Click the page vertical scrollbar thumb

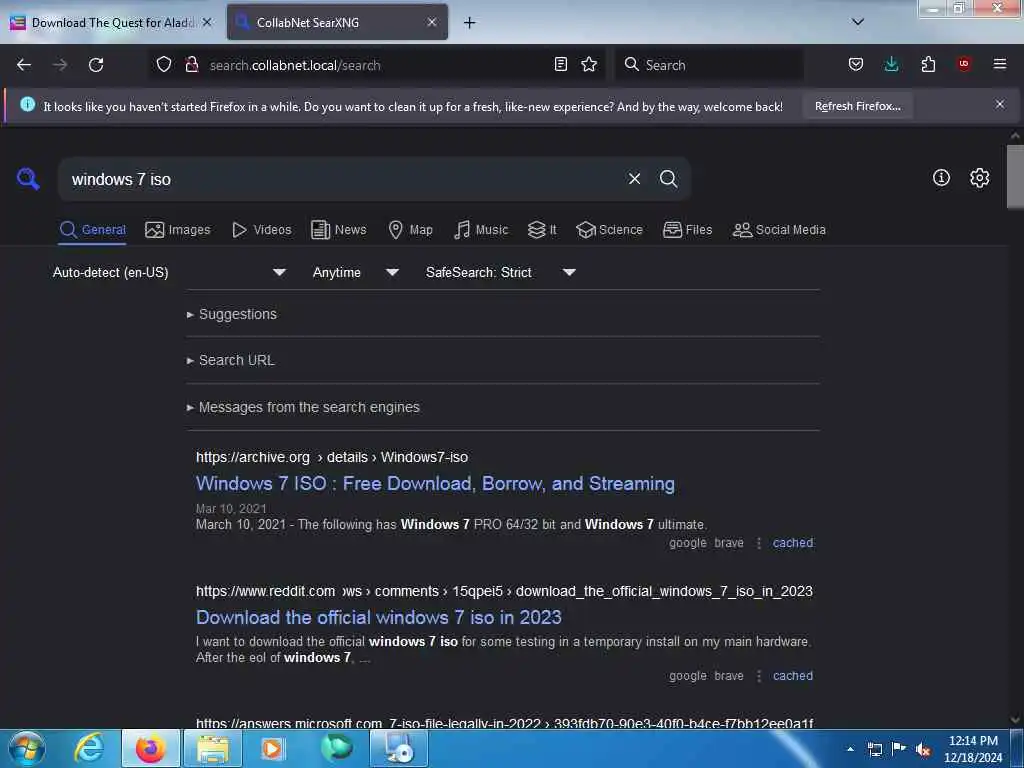tap(1015, 176)
